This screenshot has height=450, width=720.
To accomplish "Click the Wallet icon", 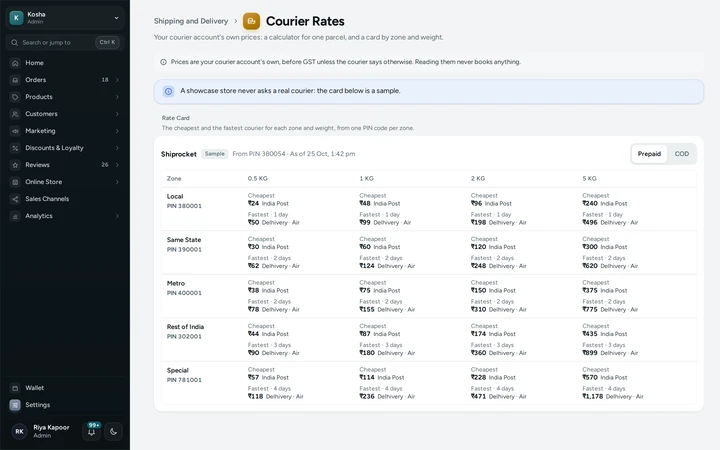I will coord(15,388).
